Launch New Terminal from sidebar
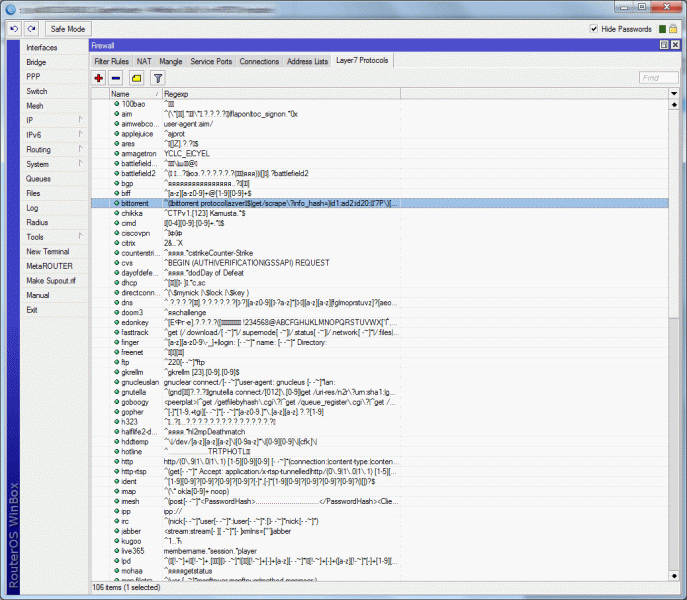Image resolution: width=687 pixels, height=600 pixels. click(48, 252)
